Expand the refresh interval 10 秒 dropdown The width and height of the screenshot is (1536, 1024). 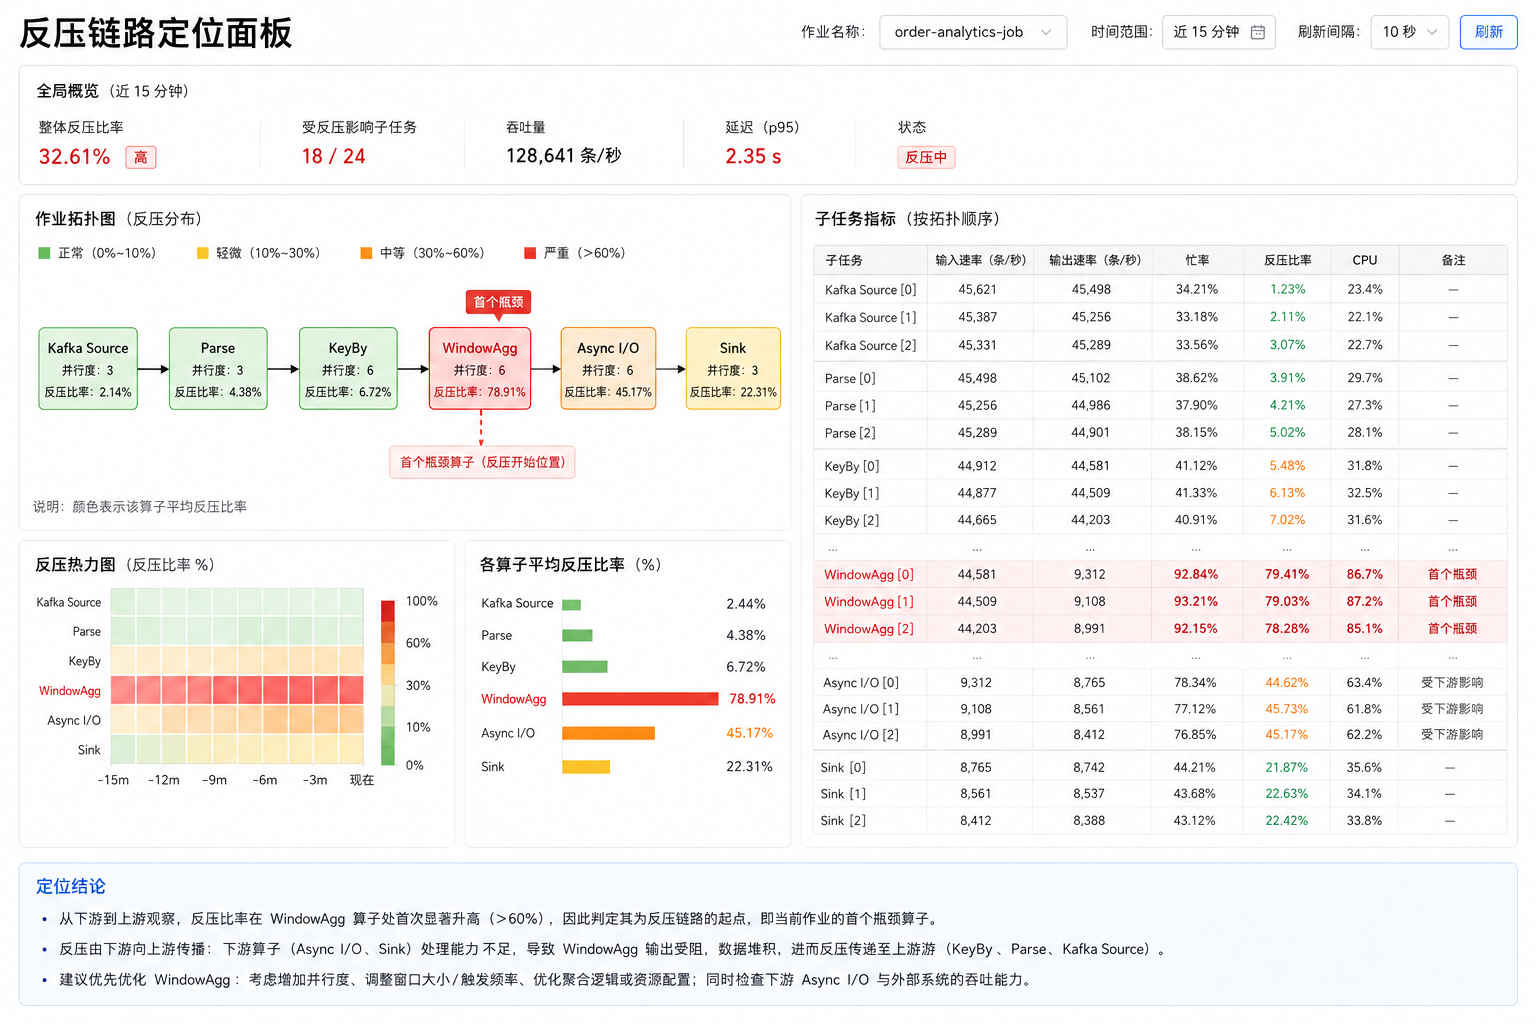[x=1410, y=32]
